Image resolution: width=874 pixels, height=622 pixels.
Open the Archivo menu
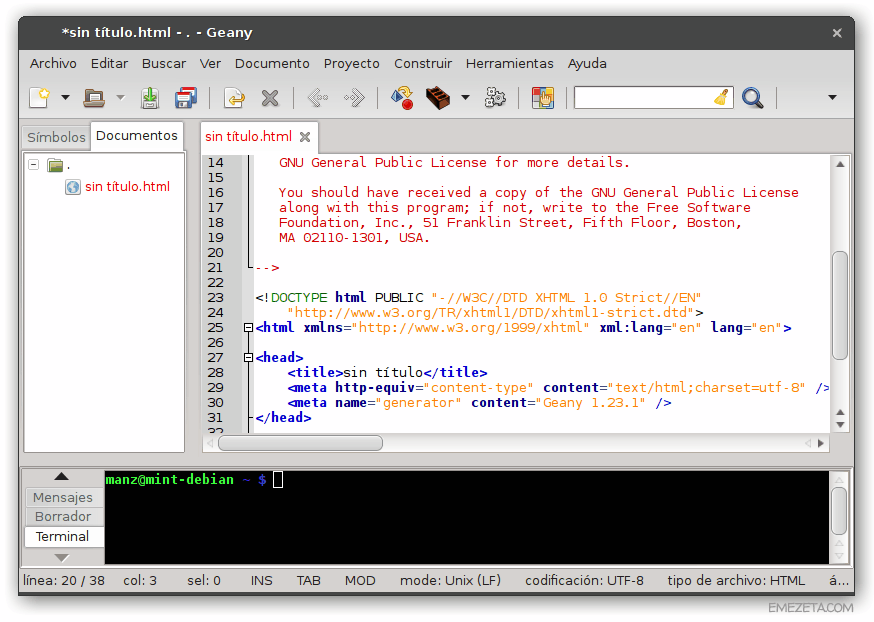(x=53, y=64)
